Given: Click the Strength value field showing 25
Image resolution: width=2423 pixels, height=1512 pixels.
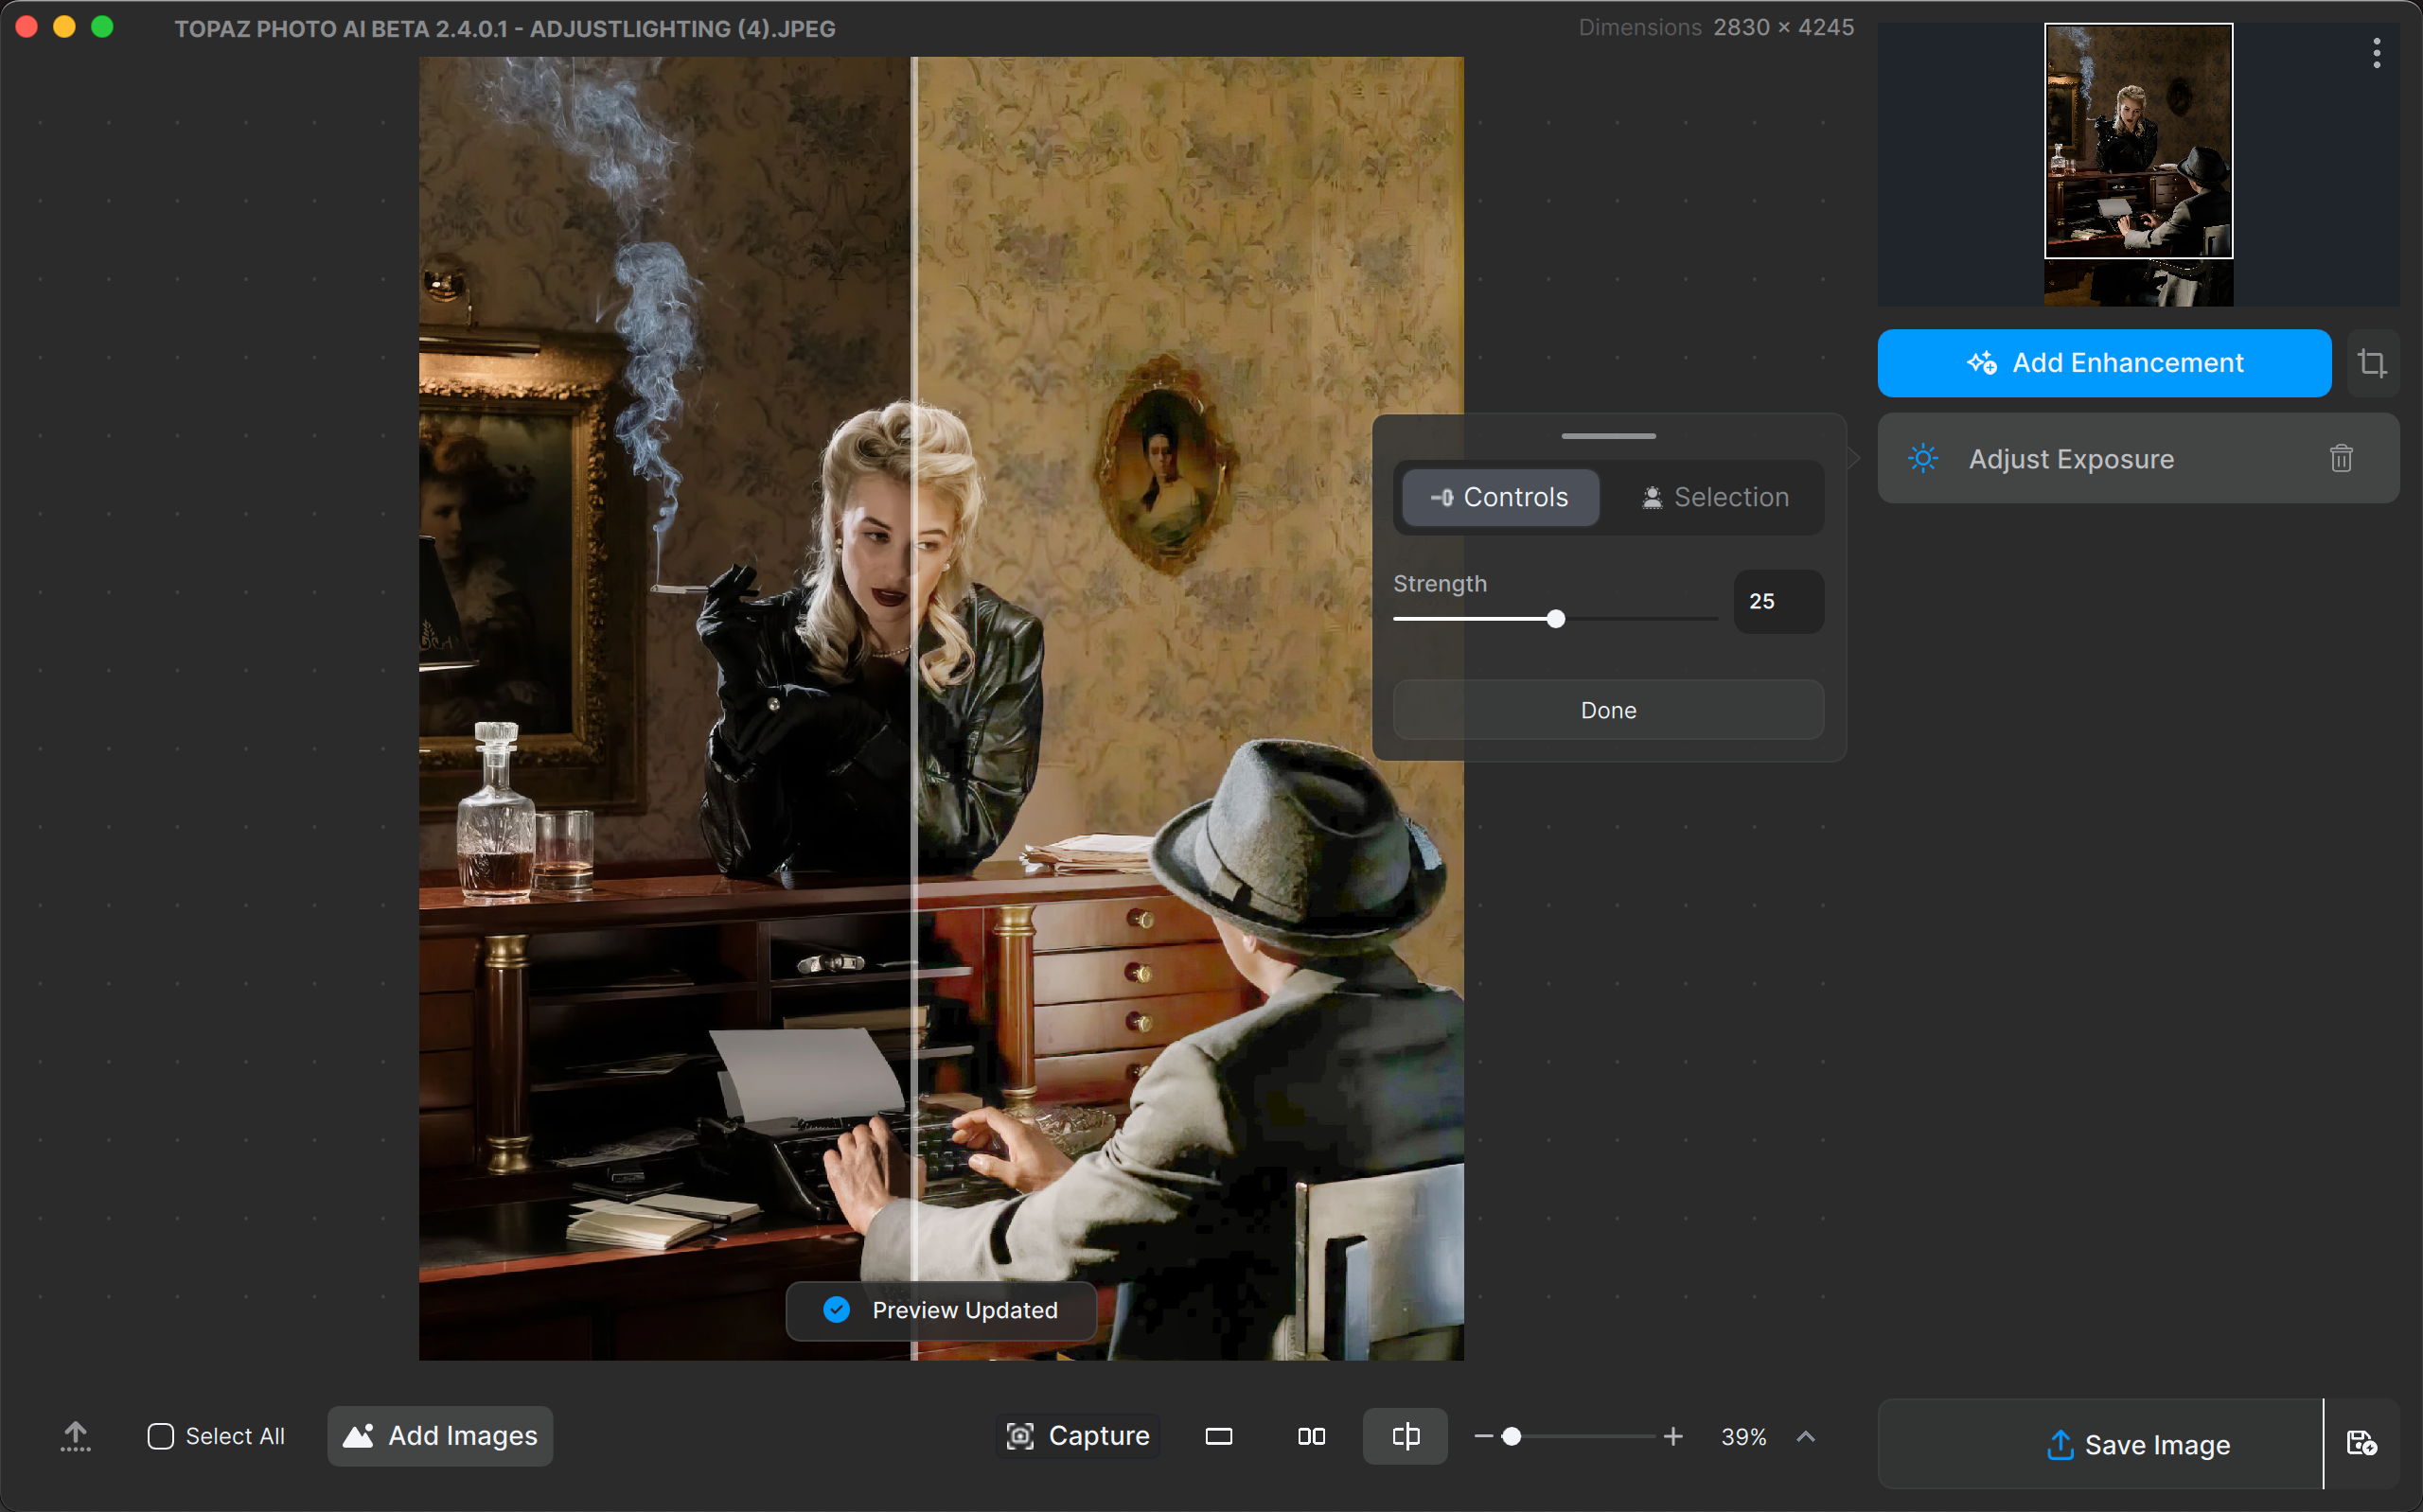Looking at the screenshot, I should tap(1778, 602).
